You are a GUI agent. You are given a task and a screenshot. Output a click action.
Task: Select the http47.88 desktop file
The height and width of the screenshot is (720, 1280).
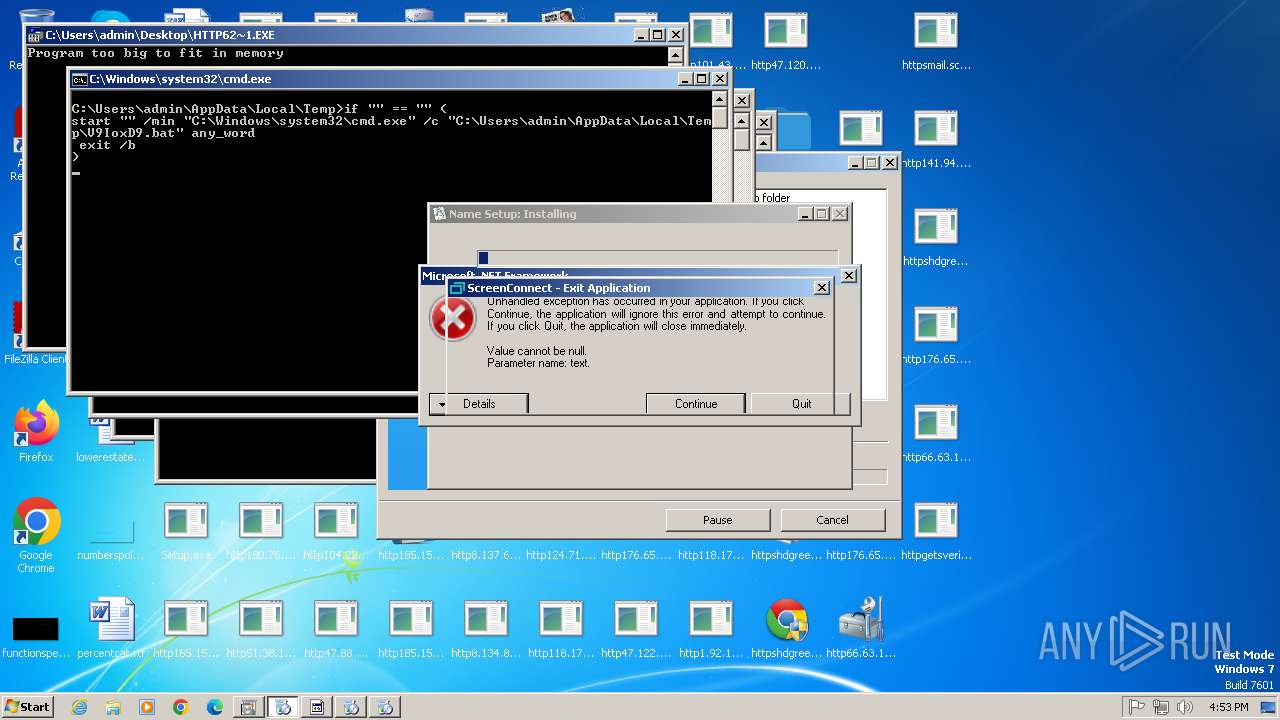coord(336,630)
